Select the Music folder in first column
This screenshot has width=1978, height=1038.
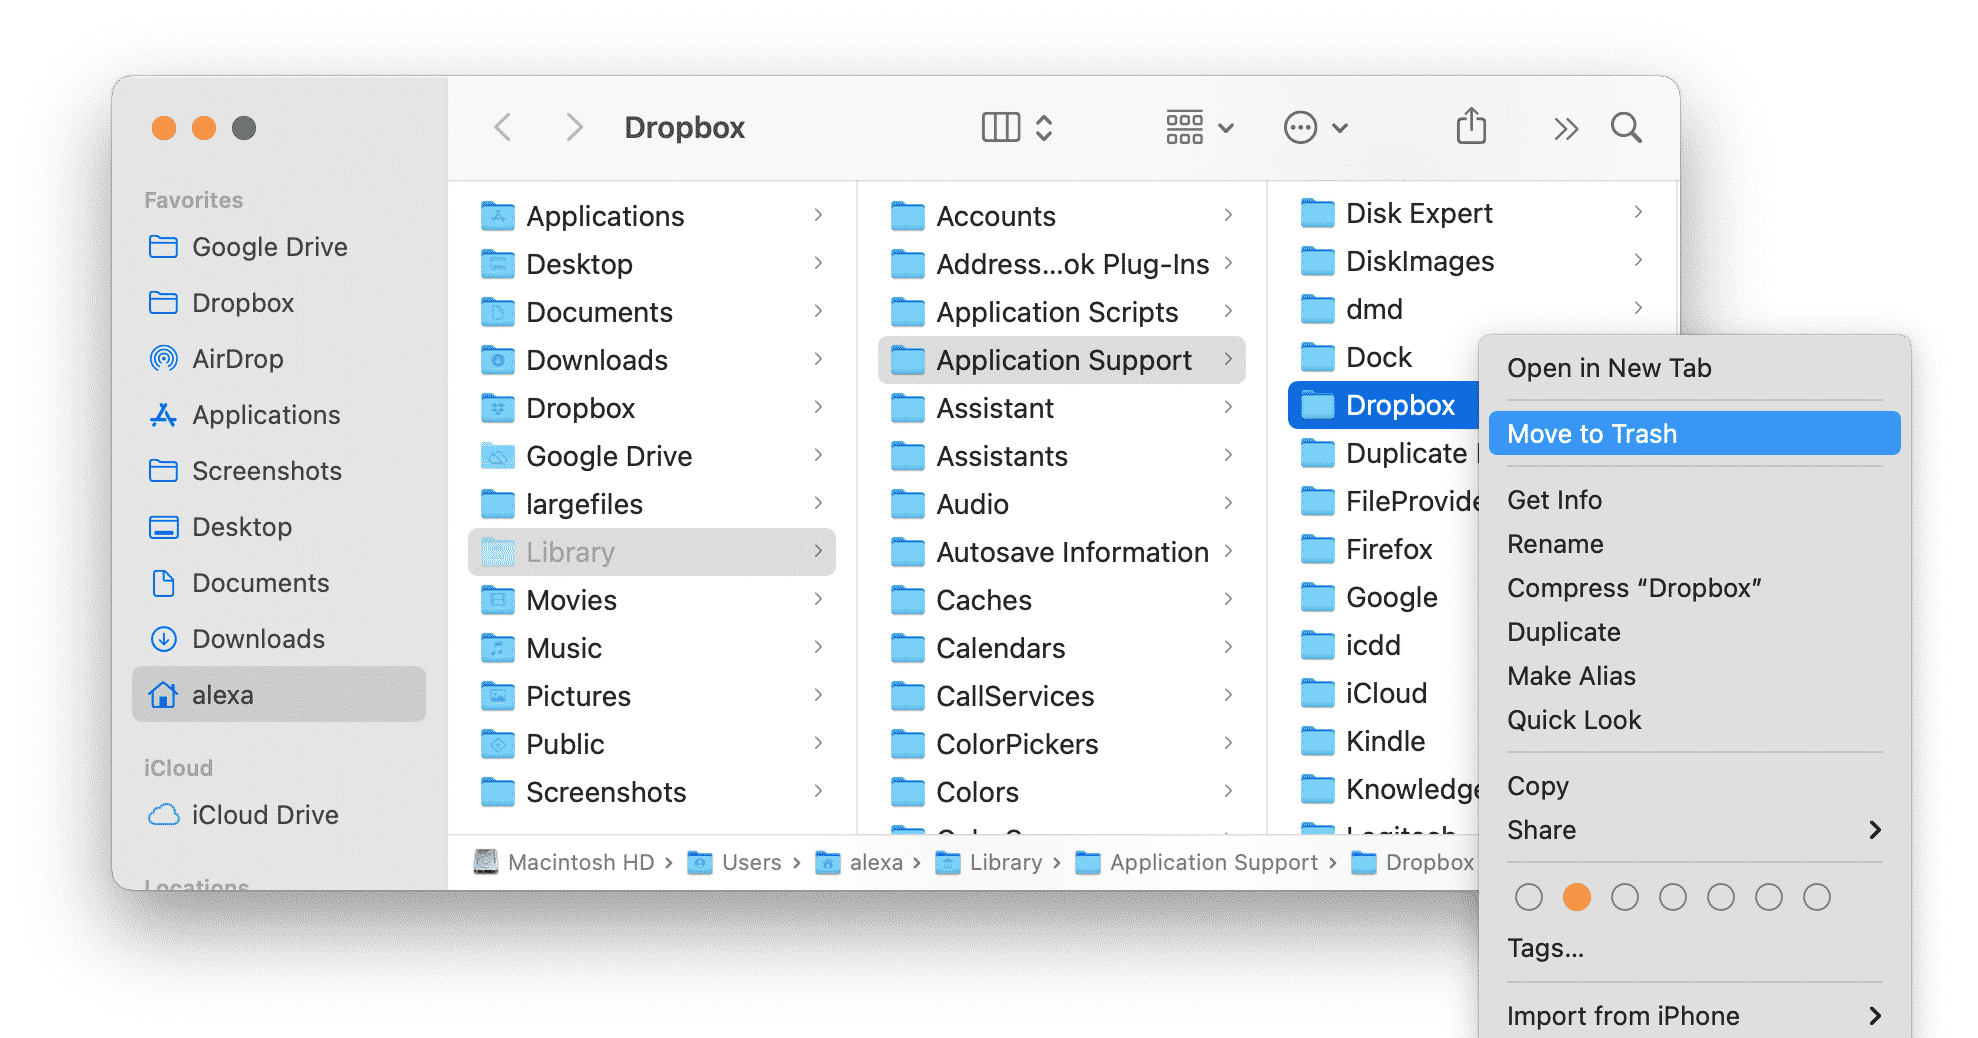point(651,648)
